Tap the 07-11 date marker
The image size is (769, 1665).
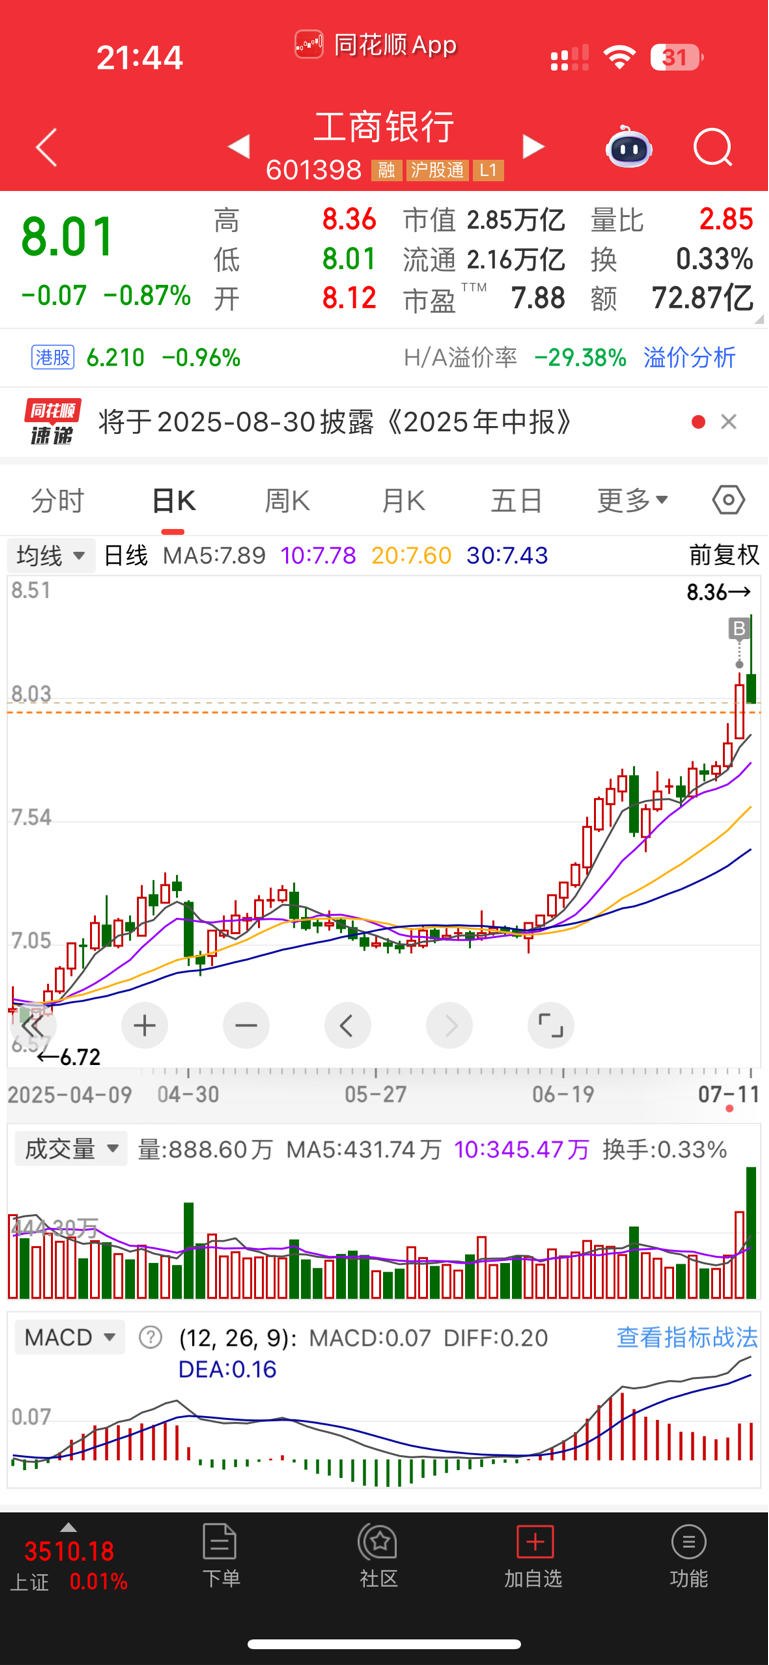pyautogui.click(x=729, y=1094)
